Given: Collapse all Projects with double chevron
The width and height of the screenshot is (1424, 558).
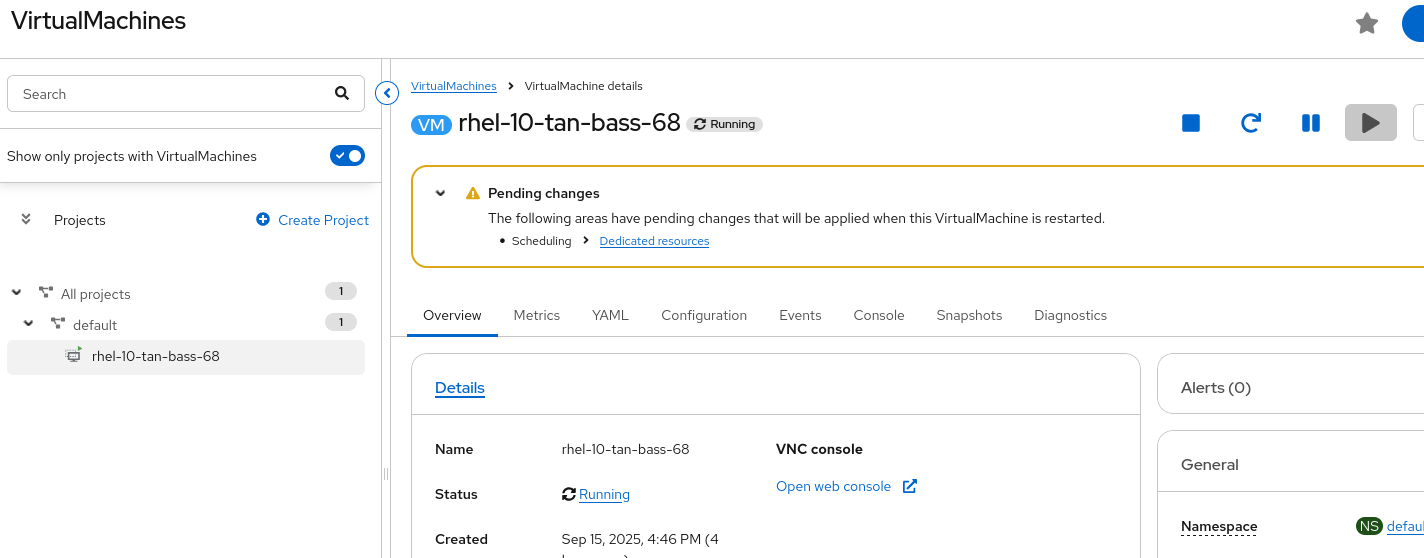Looking at the screenshot, I should [x=26, y=219].
